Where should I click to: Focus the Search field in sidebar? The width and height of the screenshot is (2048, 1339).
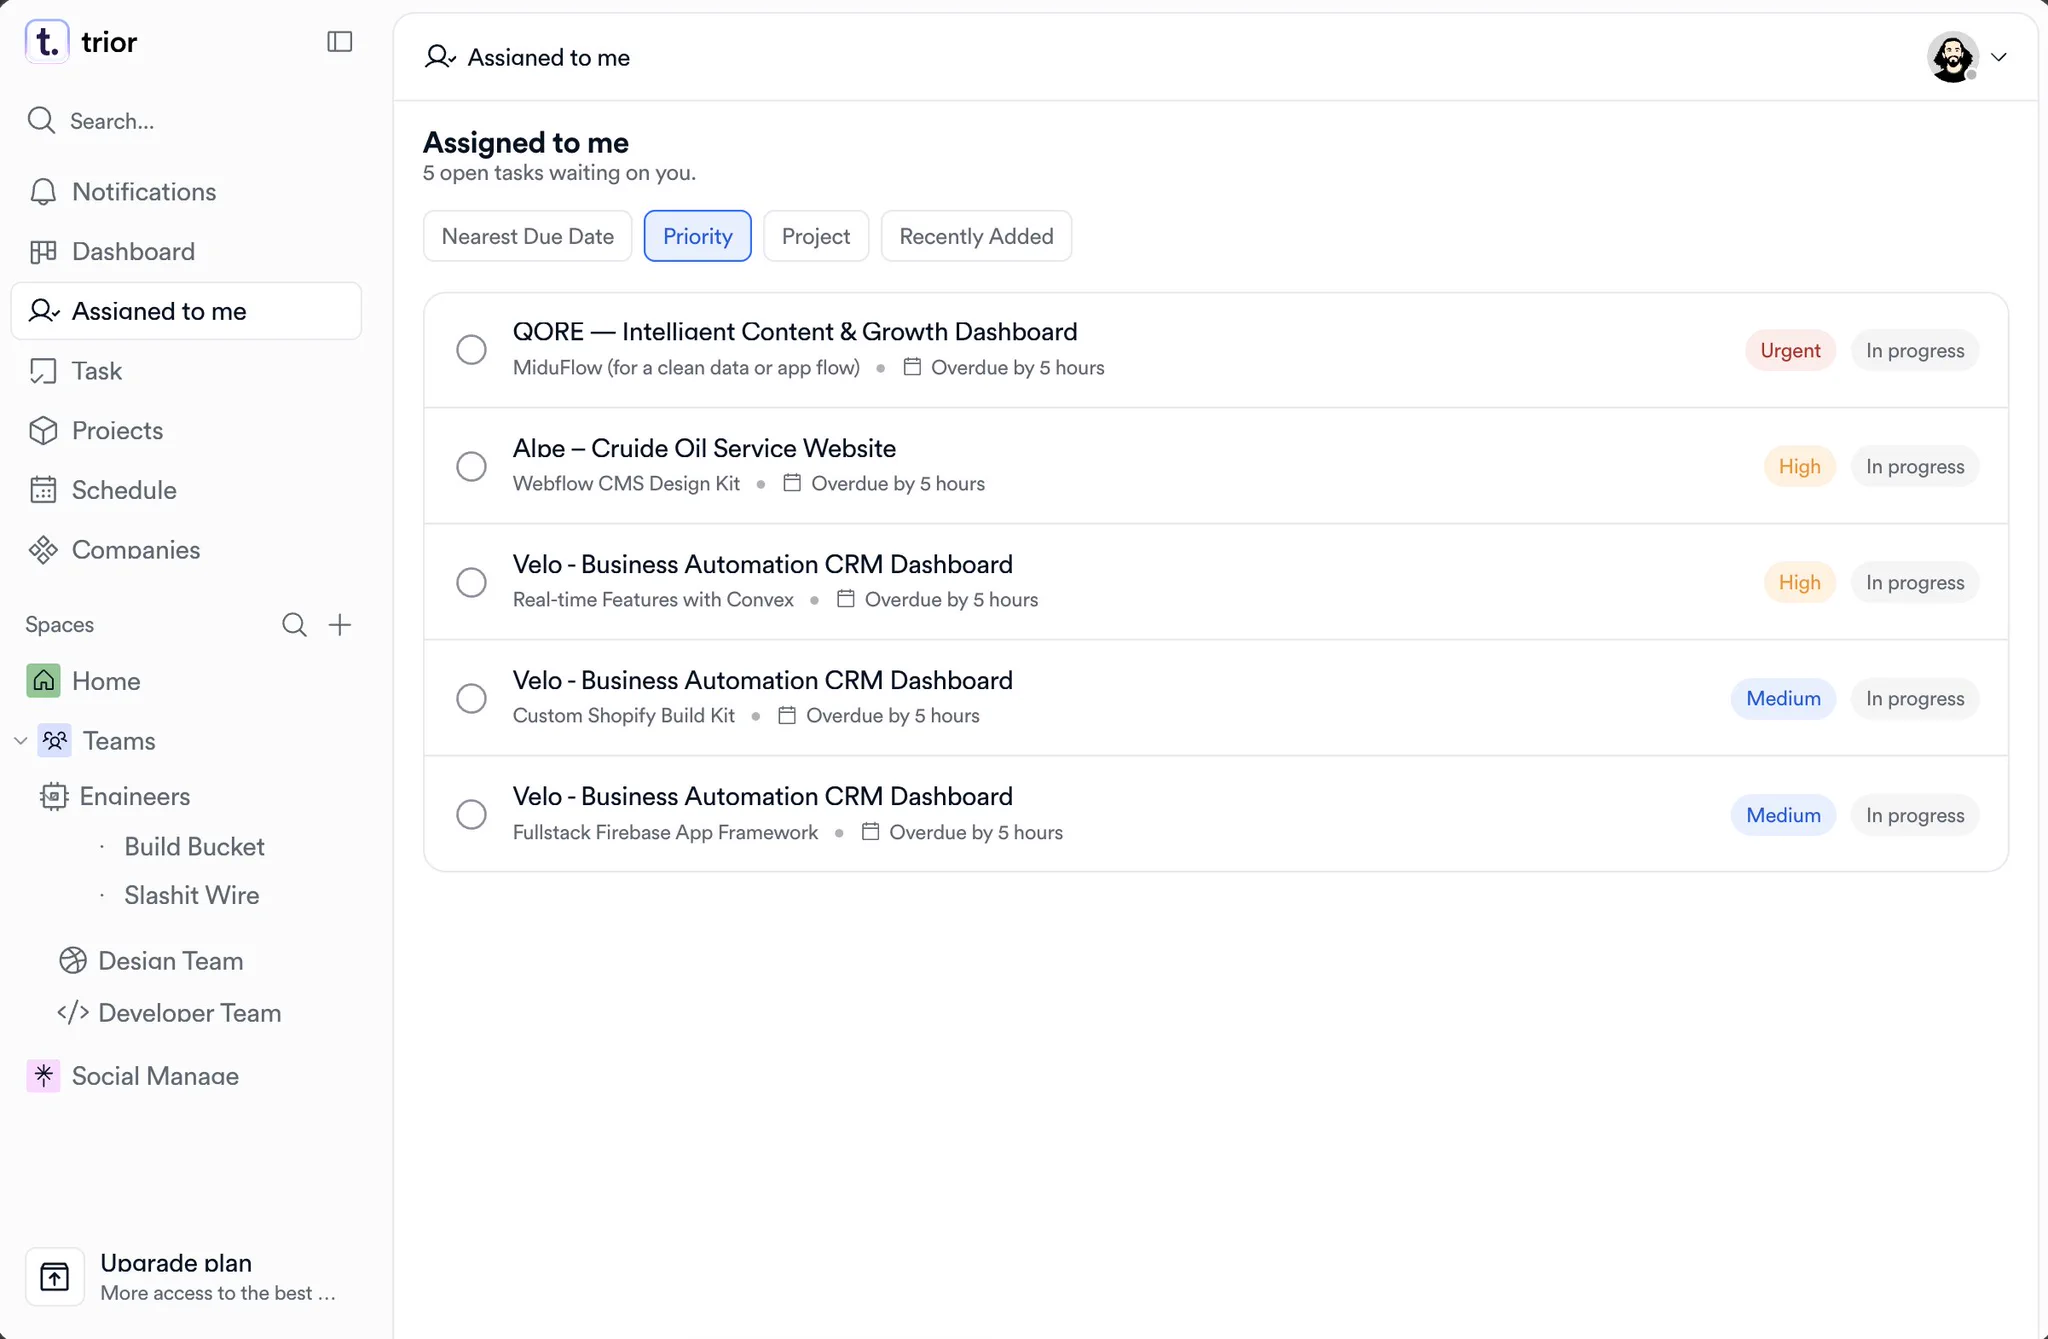click(186, 121)
